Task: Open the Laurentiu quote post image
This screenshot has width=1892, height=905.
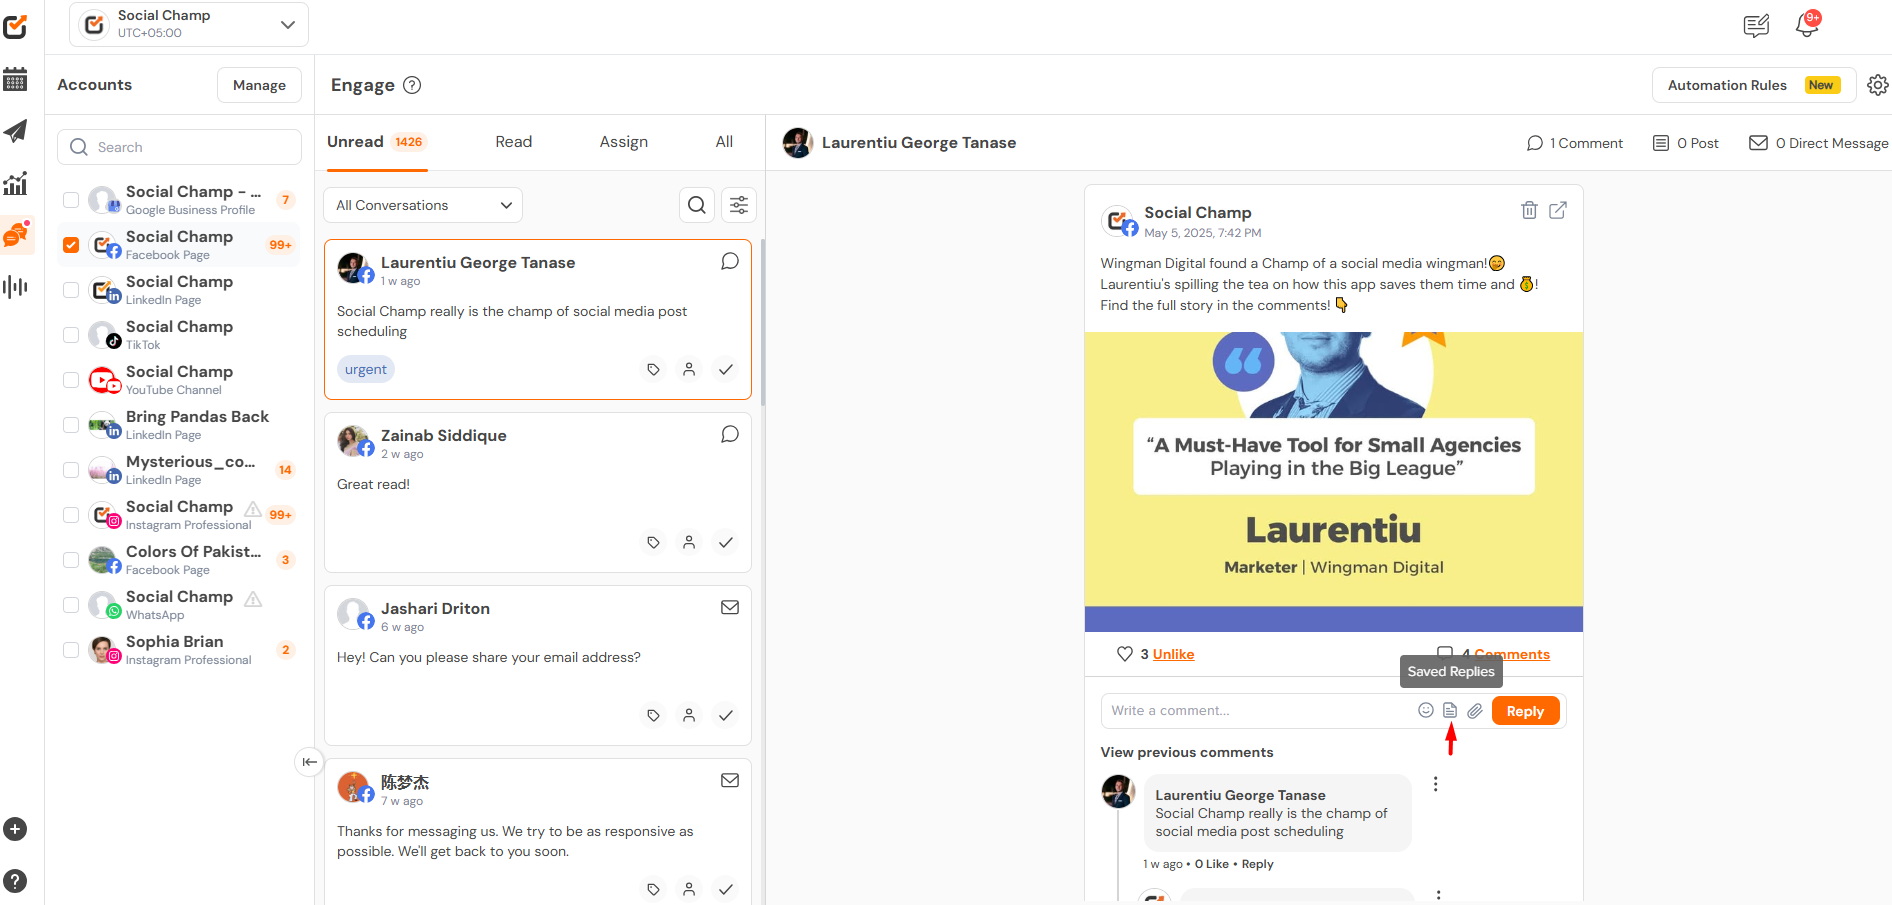Action: click(1334, 482)
